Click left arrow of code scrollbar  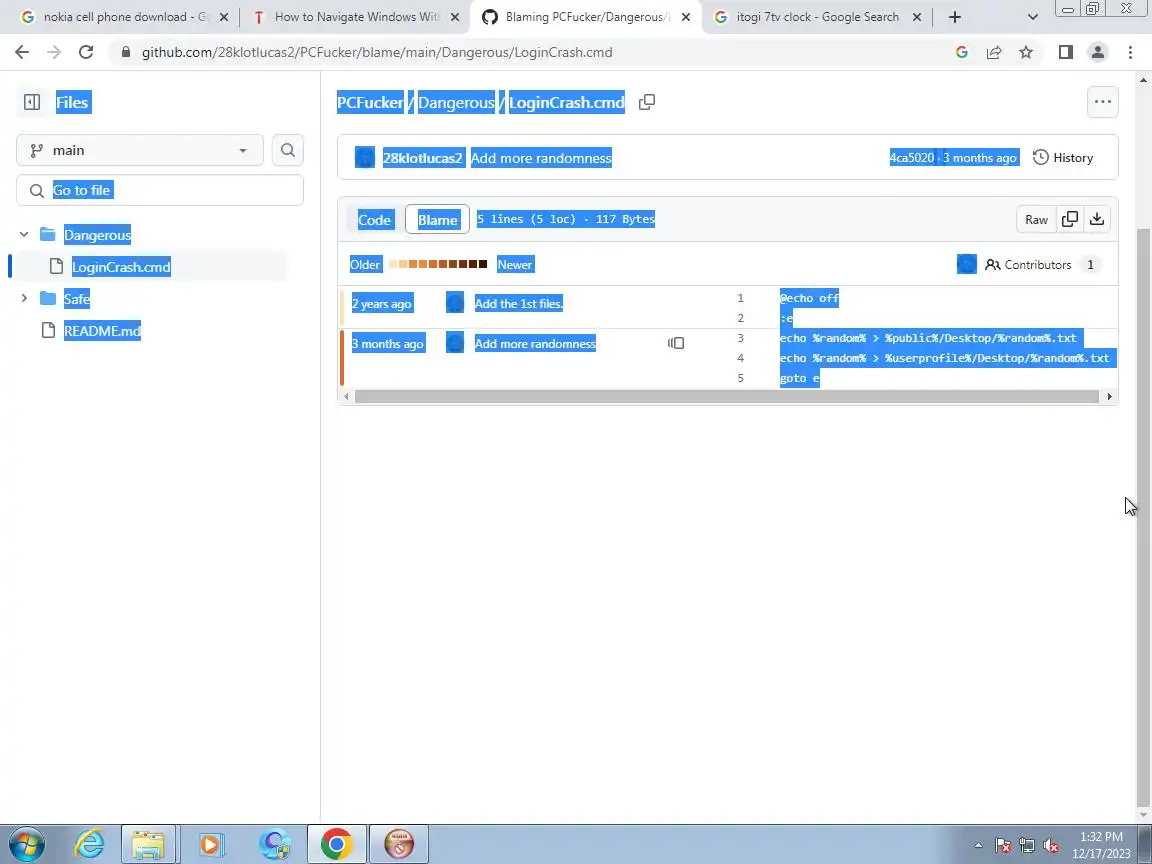coord(345,397)
